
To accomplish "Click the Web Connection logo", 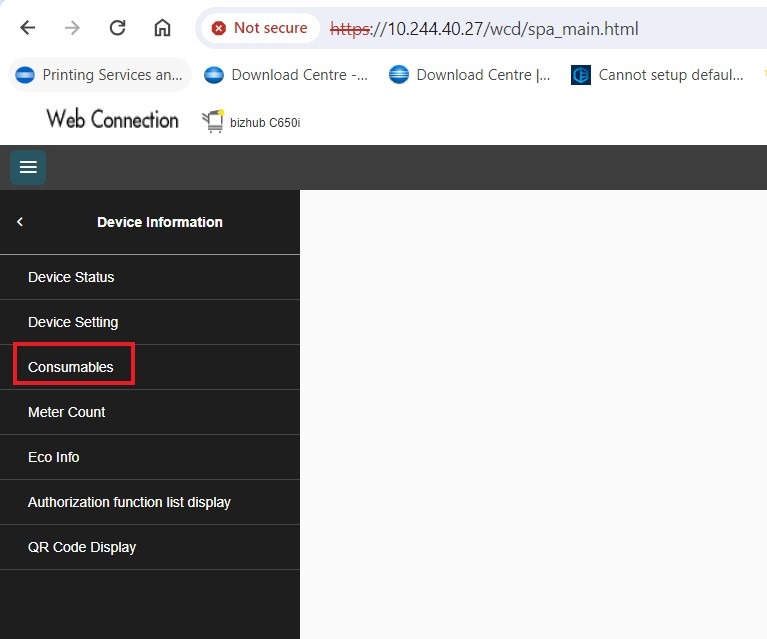I will pos(112,120).
